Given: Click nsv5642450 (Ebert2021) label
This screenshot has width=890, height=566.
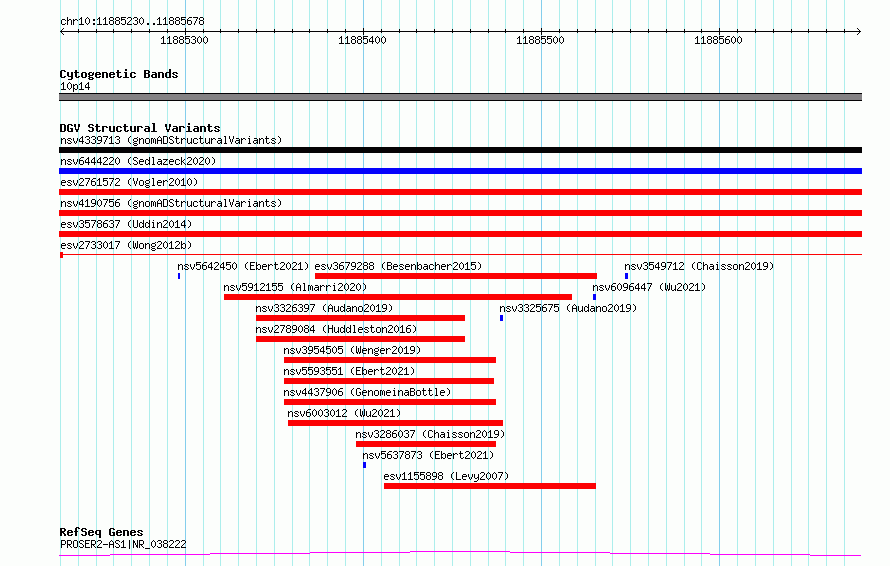Looking at the screenshot, I should 243,266.
